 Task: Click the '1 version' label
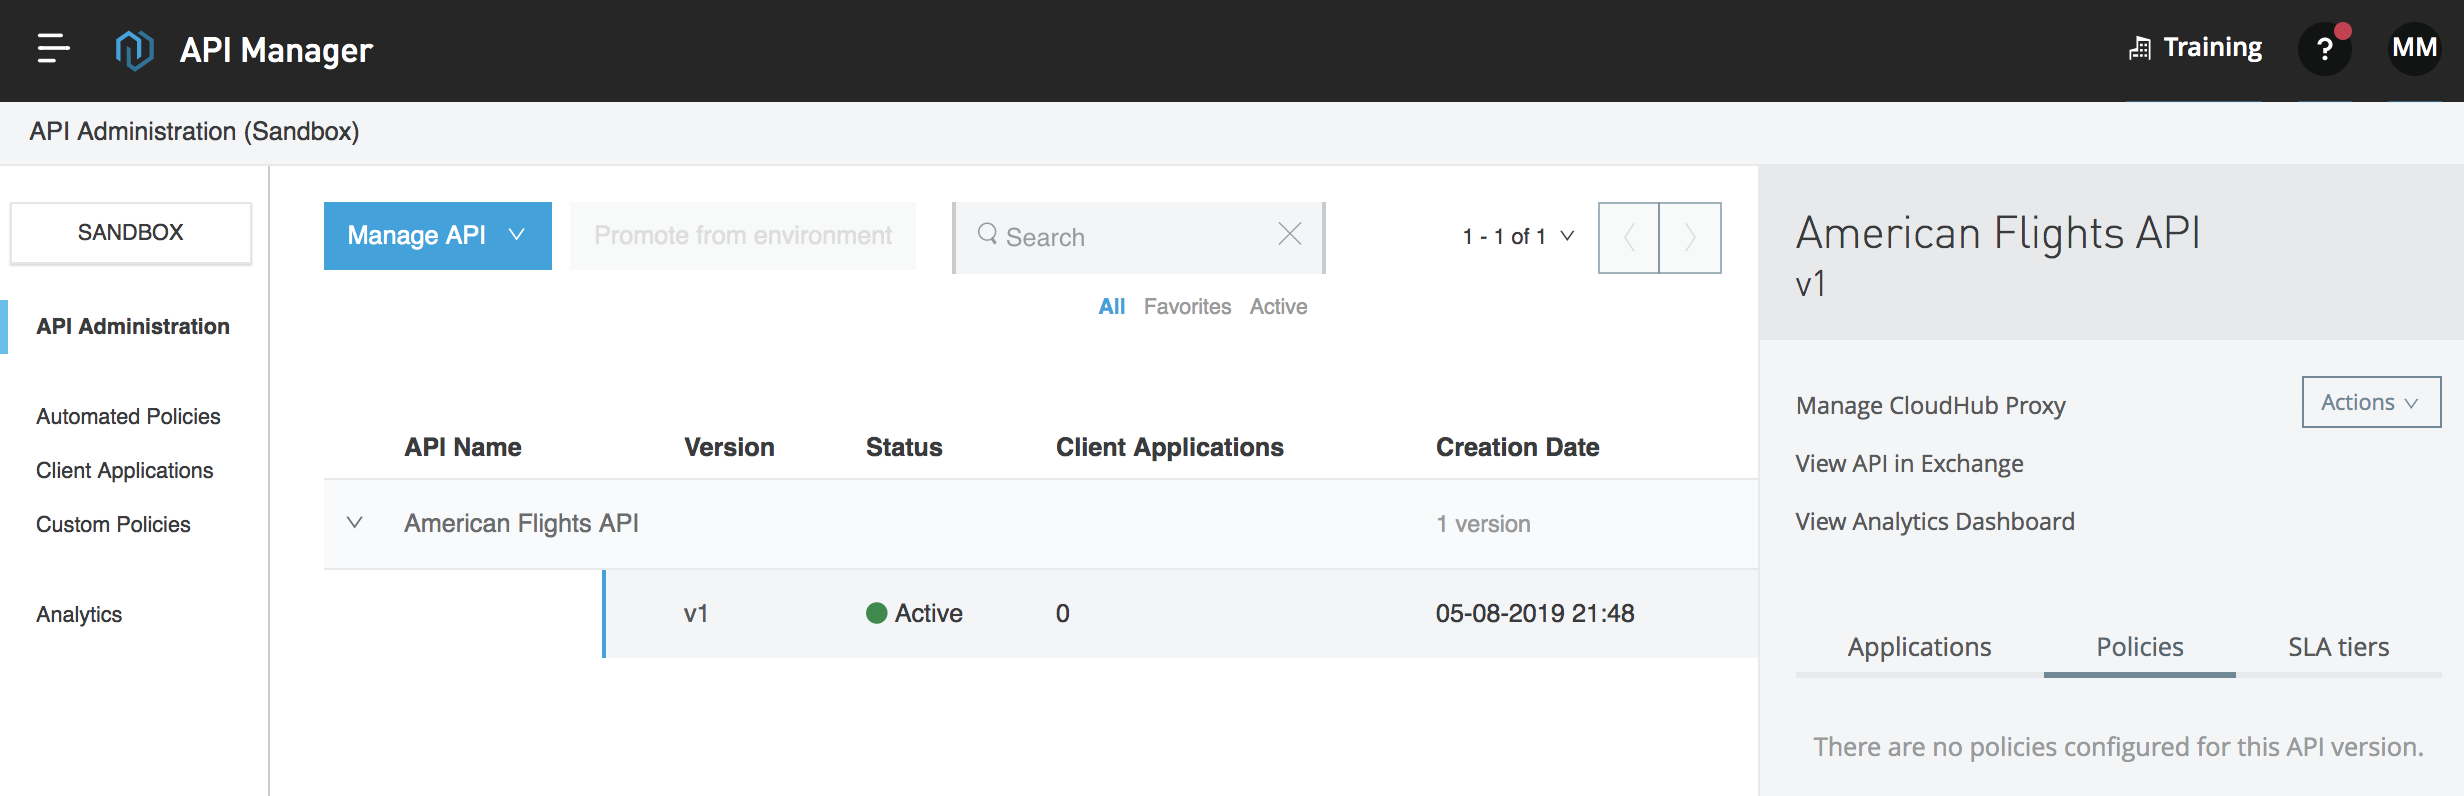pyautogui.click(x=1483, y=524)
